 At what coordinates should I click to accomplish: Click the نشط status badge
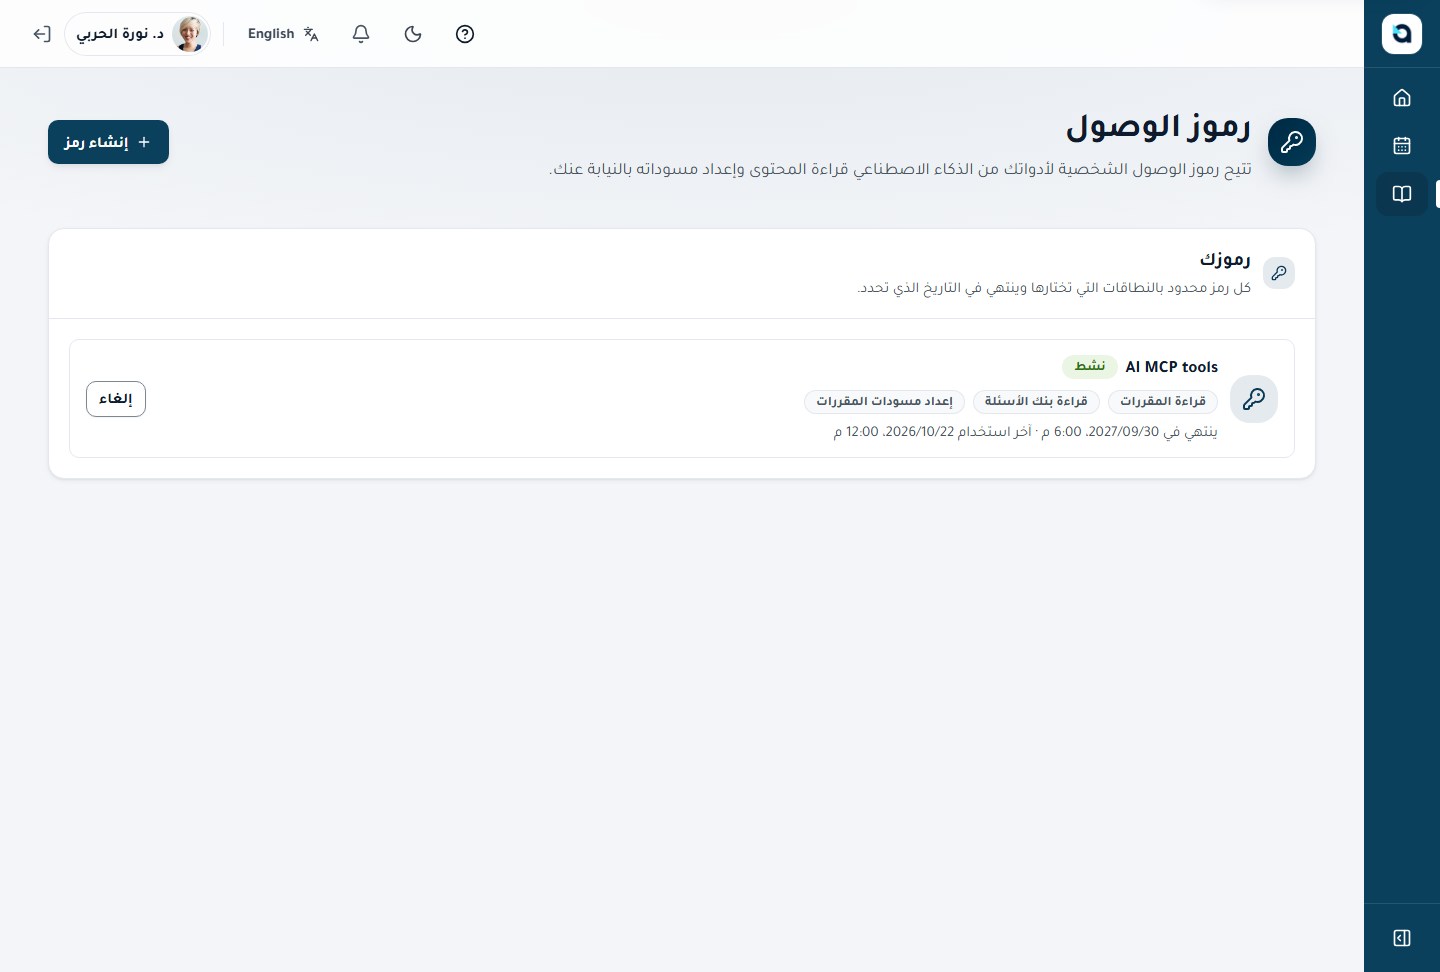coord(1090,366)
